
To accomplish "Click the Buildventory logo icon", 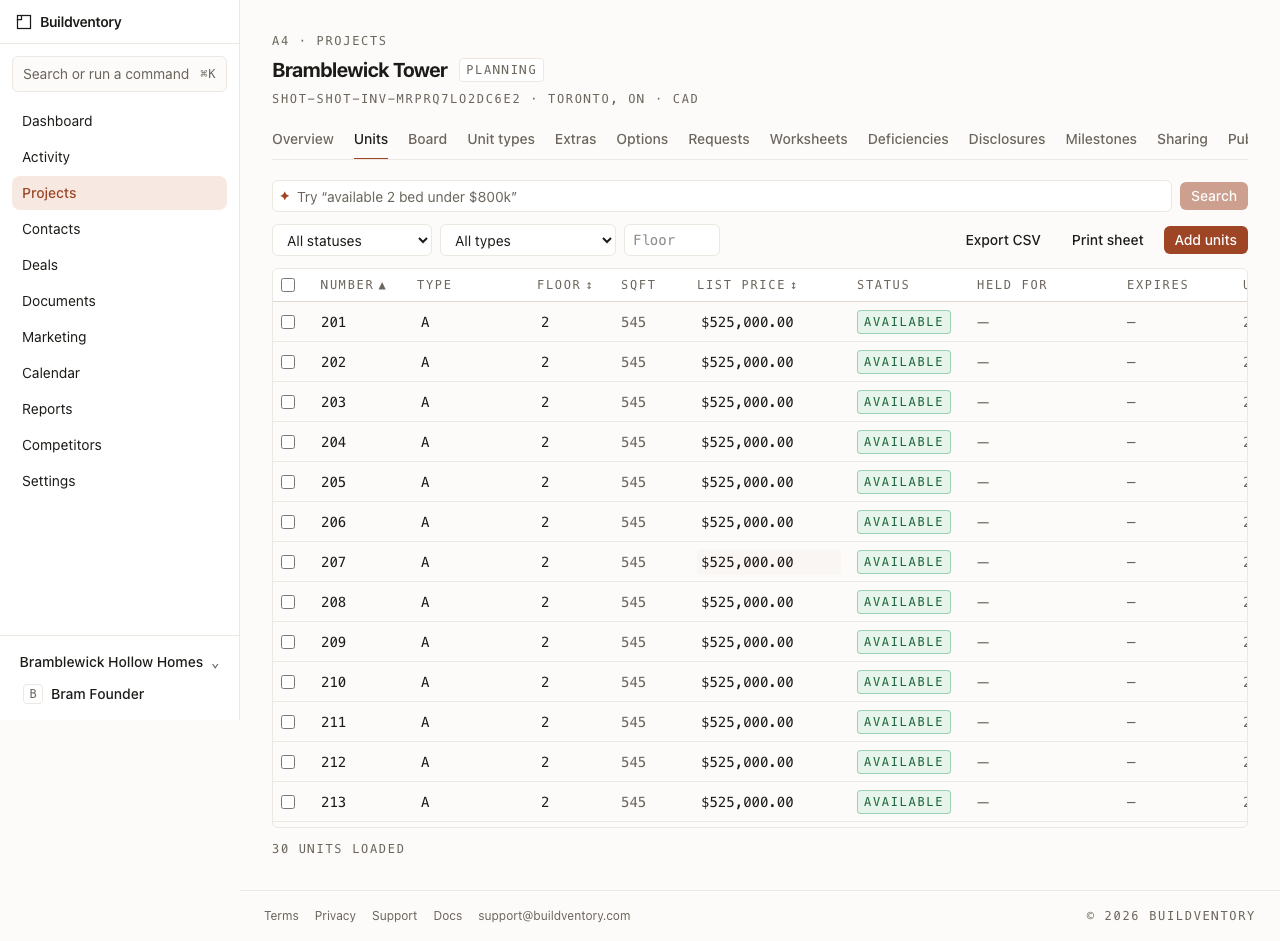I will click(x=24, y=22).
